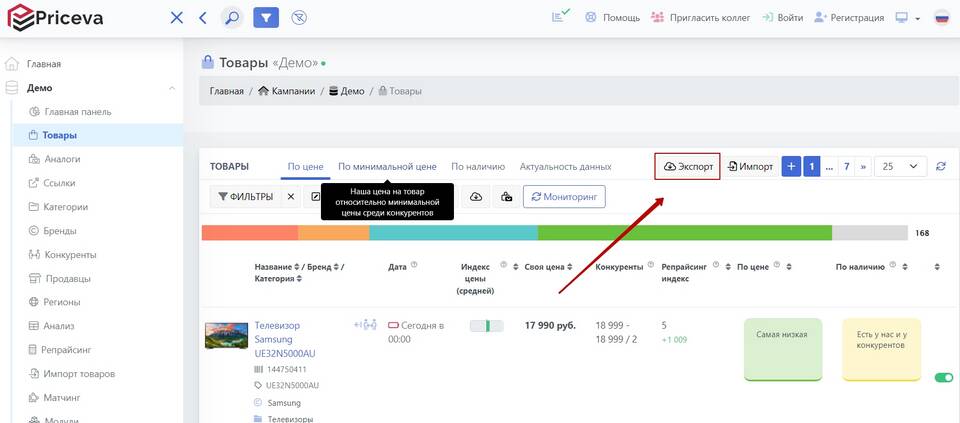Click the refresh icon beside page size
The image size is (960, 423).
[940, 167]
